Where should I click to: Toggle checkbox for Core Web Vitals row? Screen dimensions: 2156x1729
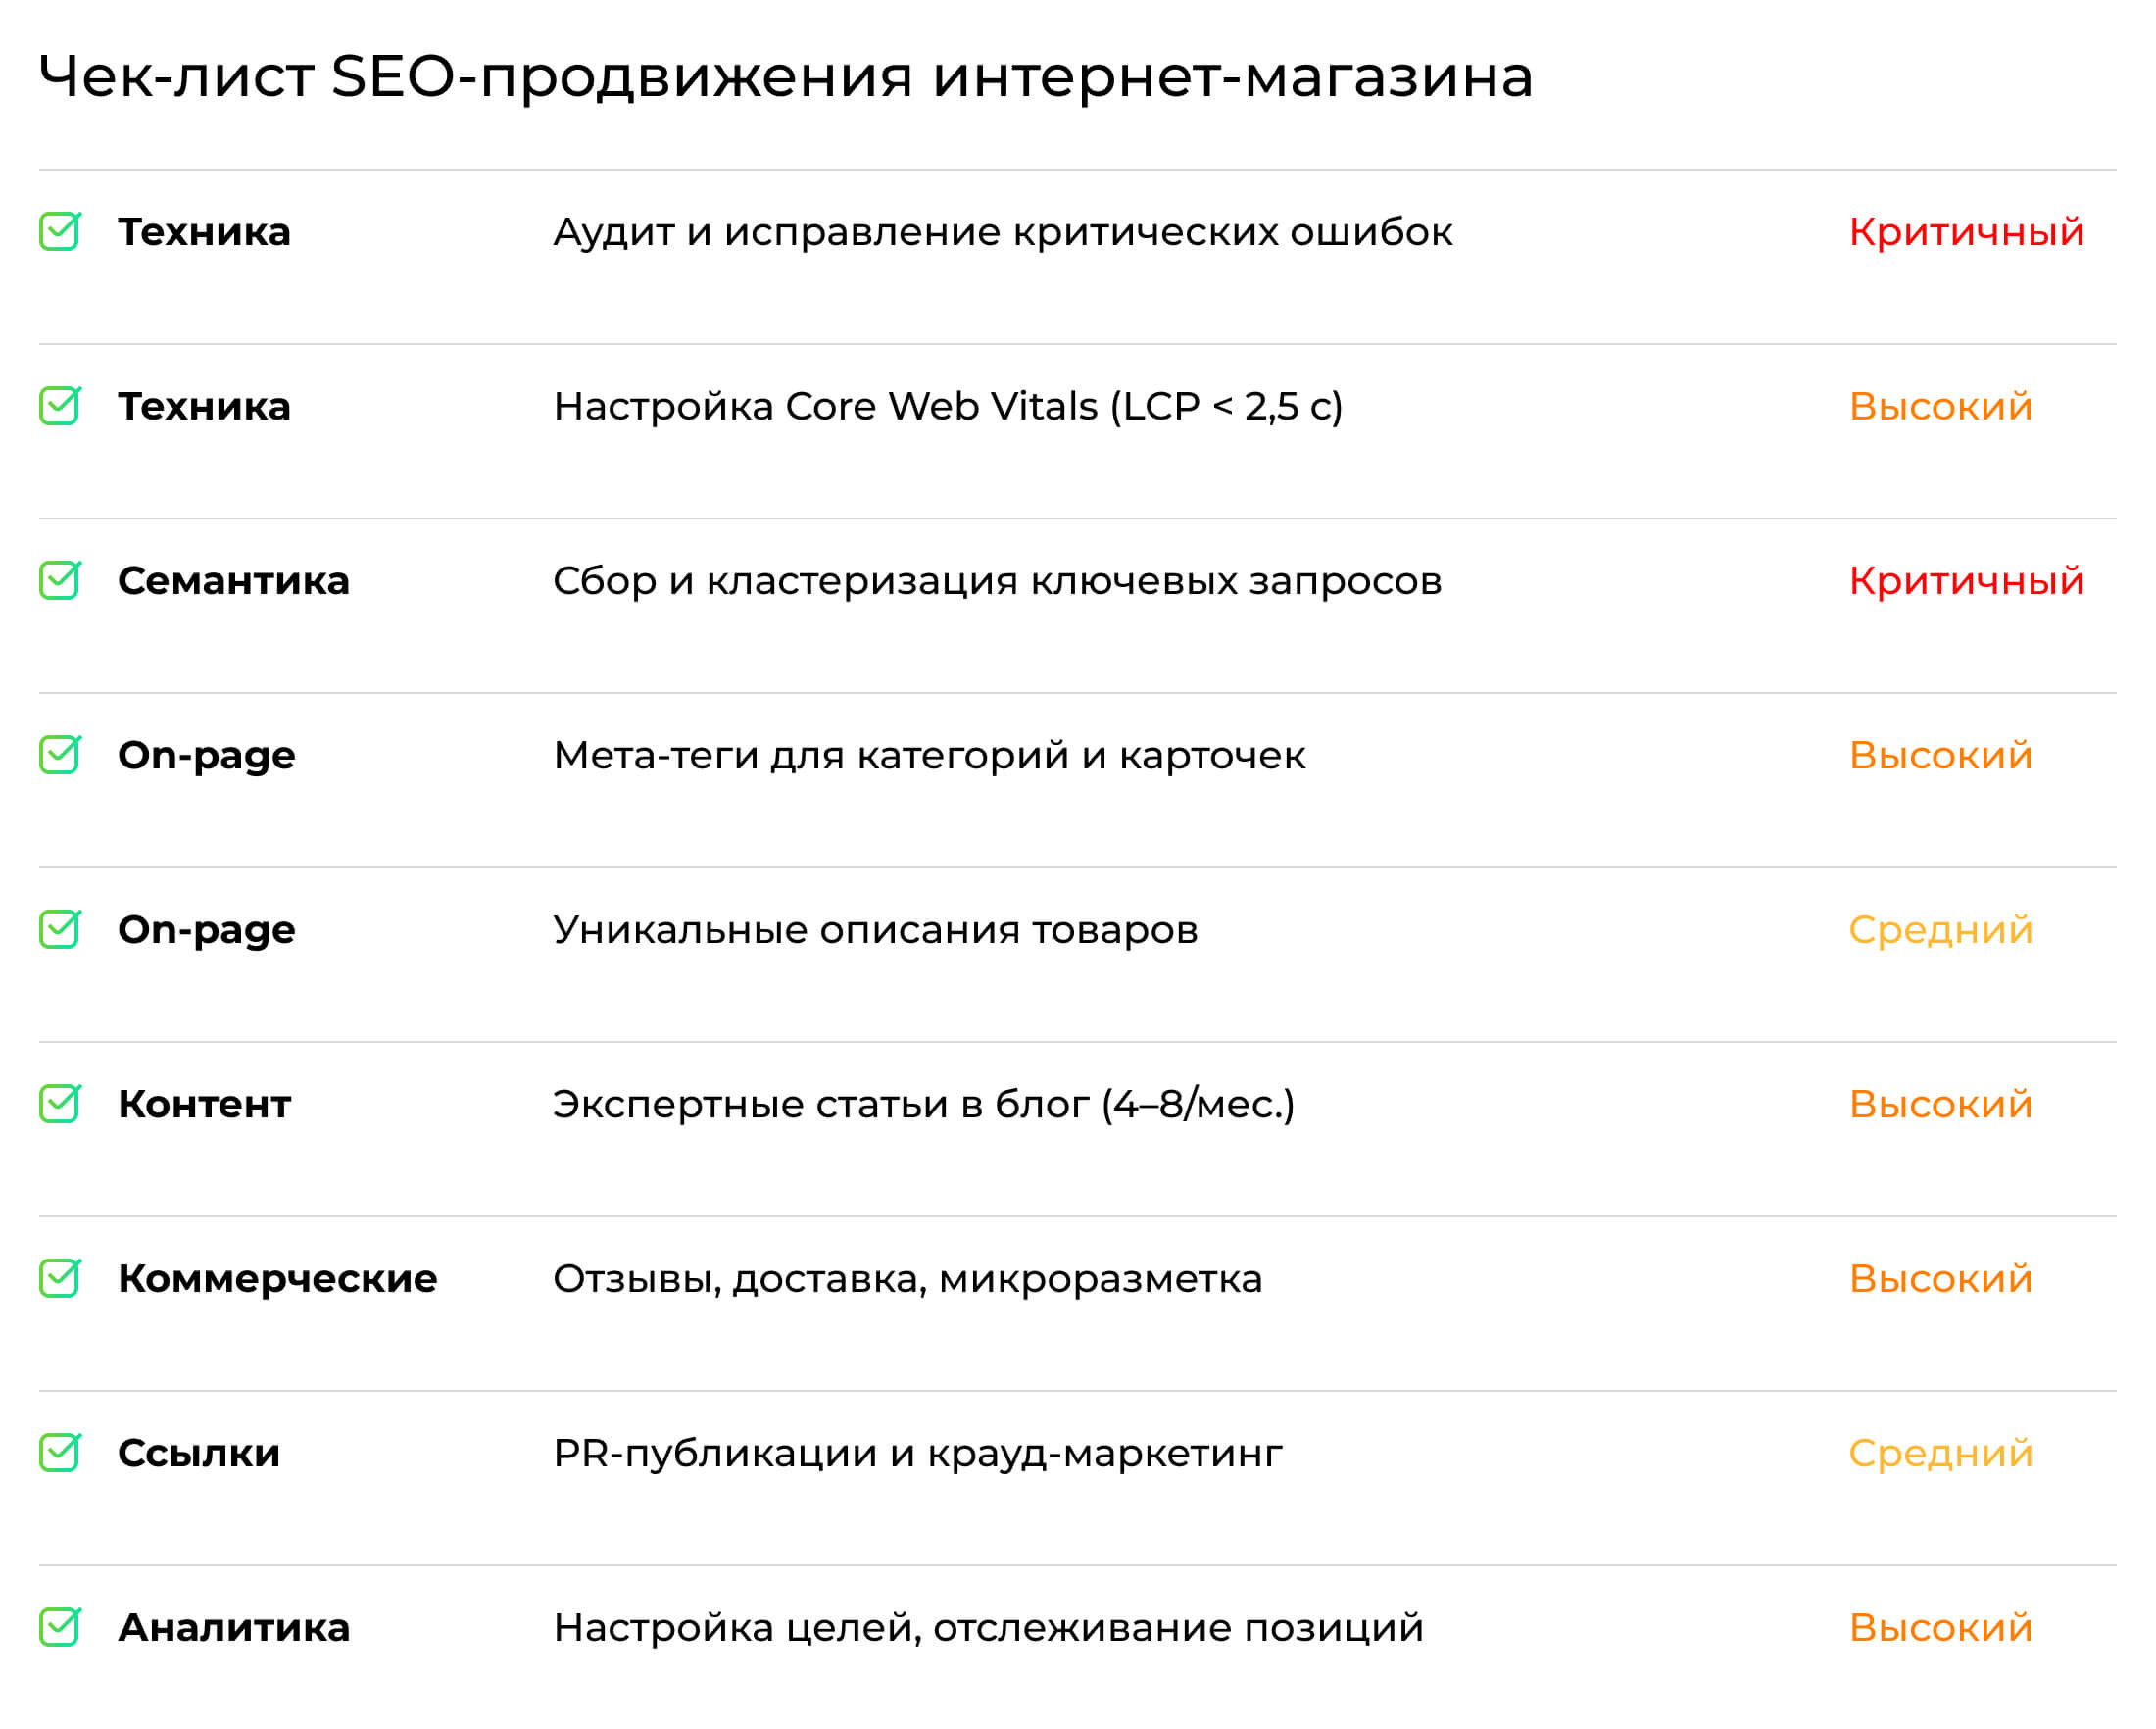click(59, 406)
